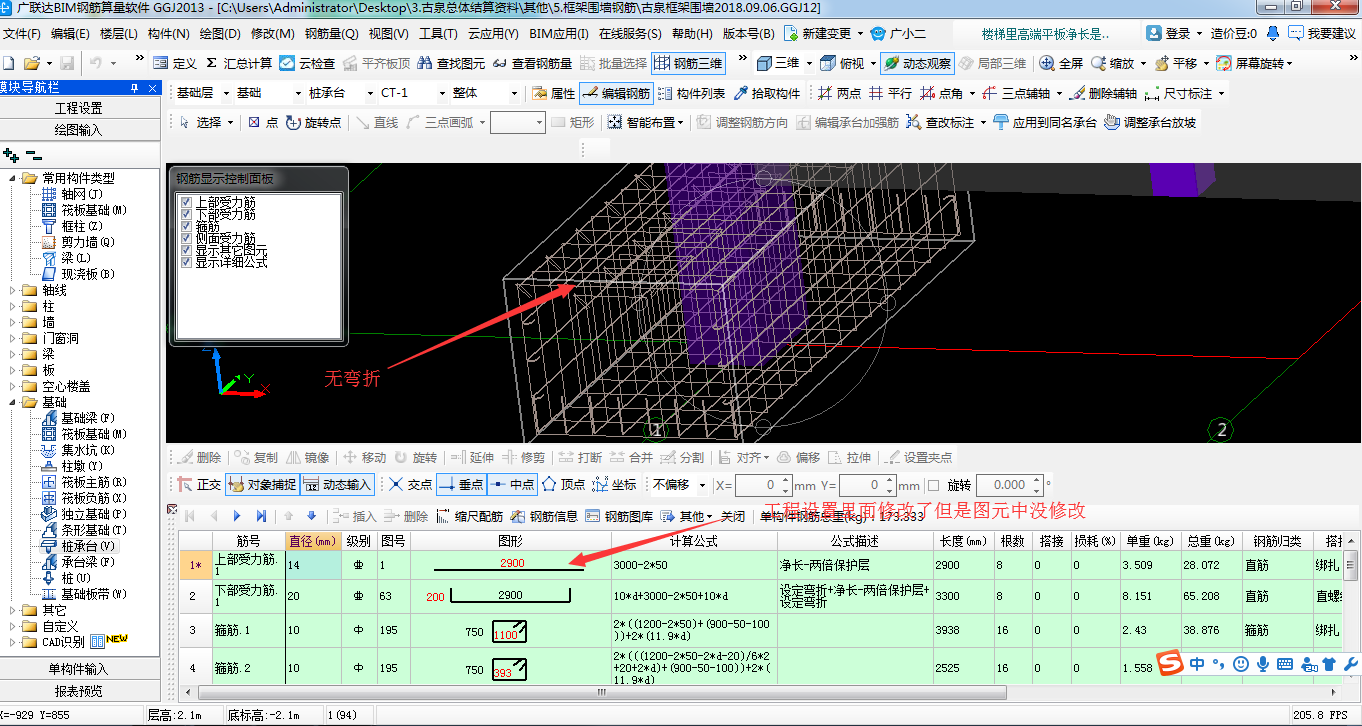Image resolution: width=1362 pixels, height=726 pixels.
Task: Toggle 显示详细公式 checkbox
Action: [186, 262]
